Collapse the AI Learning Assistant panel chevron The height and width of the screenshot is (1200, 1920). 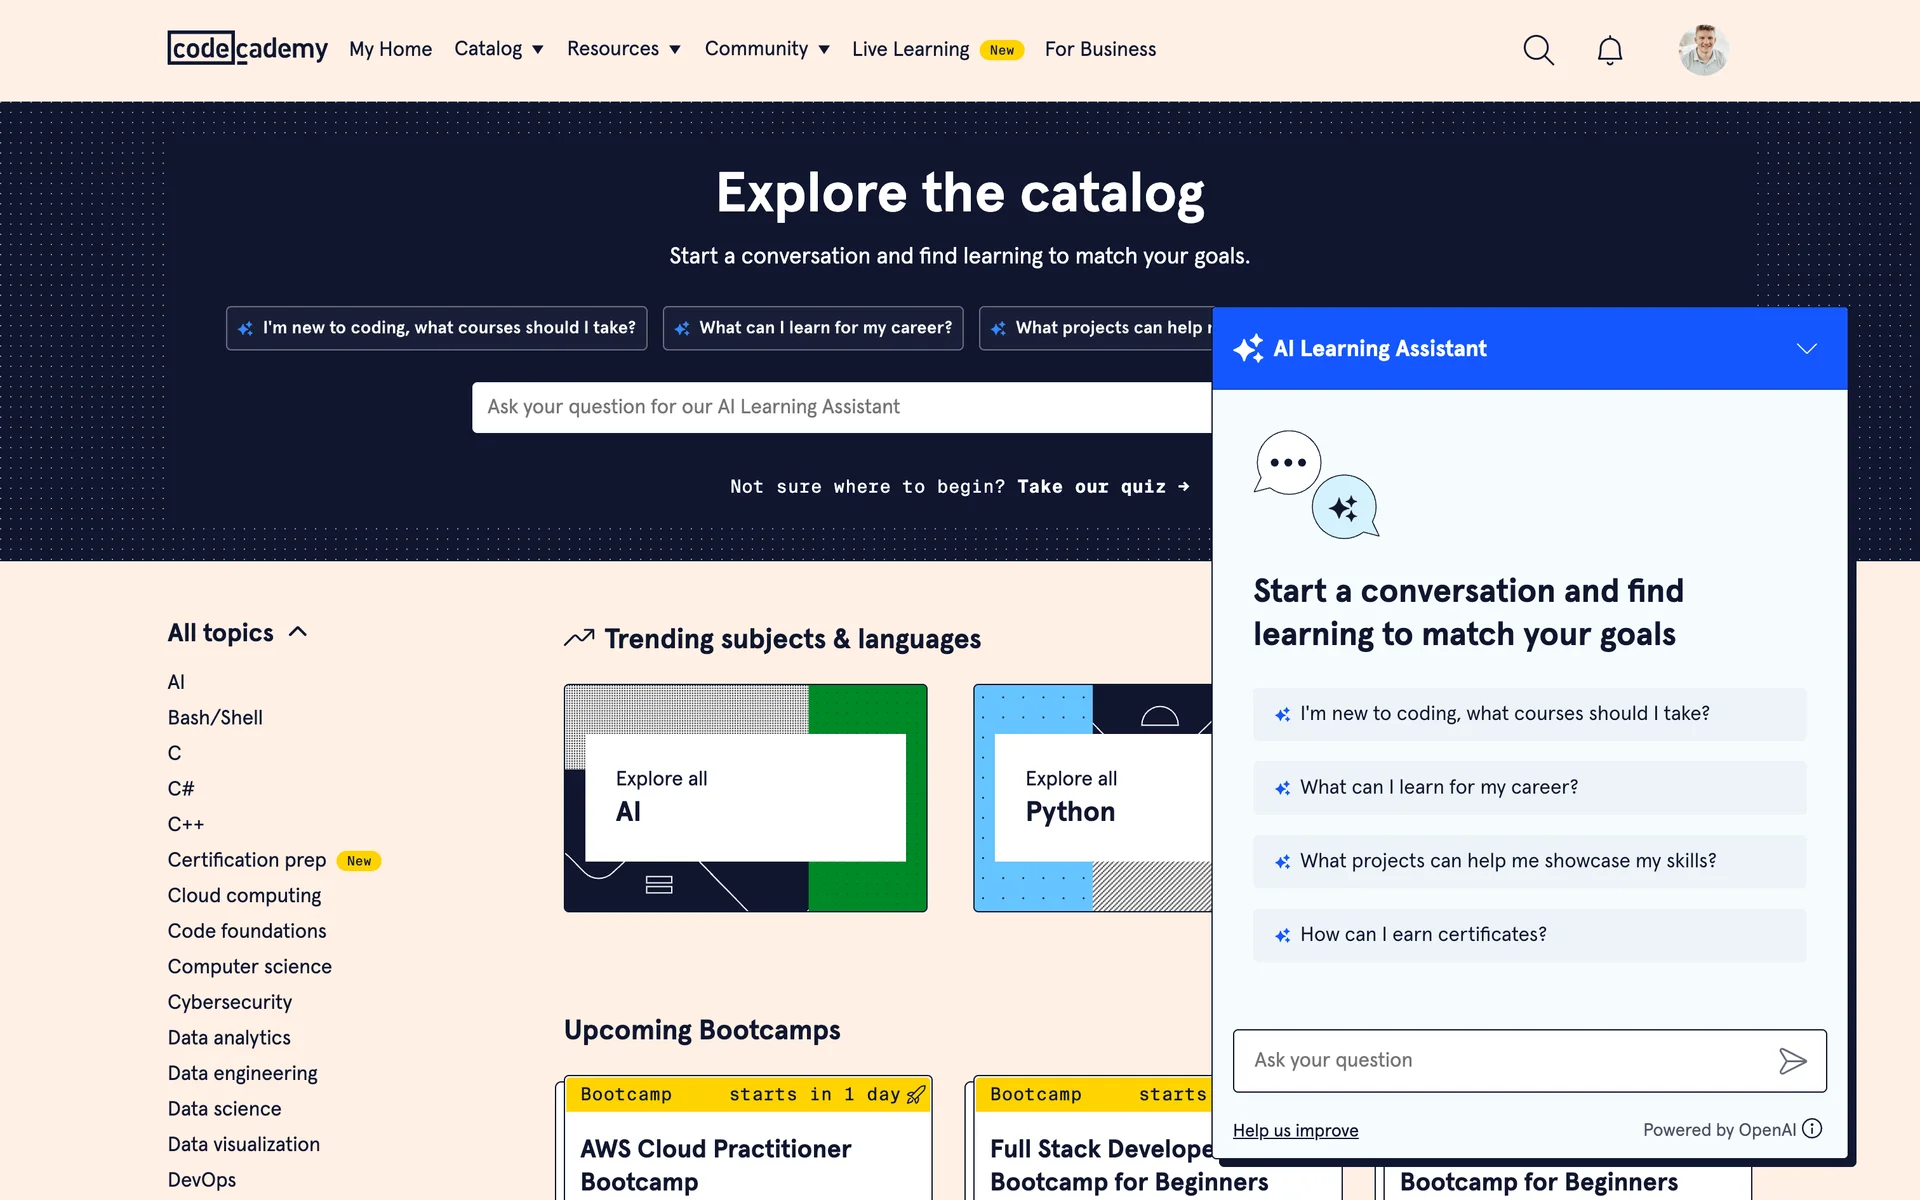1806,348
